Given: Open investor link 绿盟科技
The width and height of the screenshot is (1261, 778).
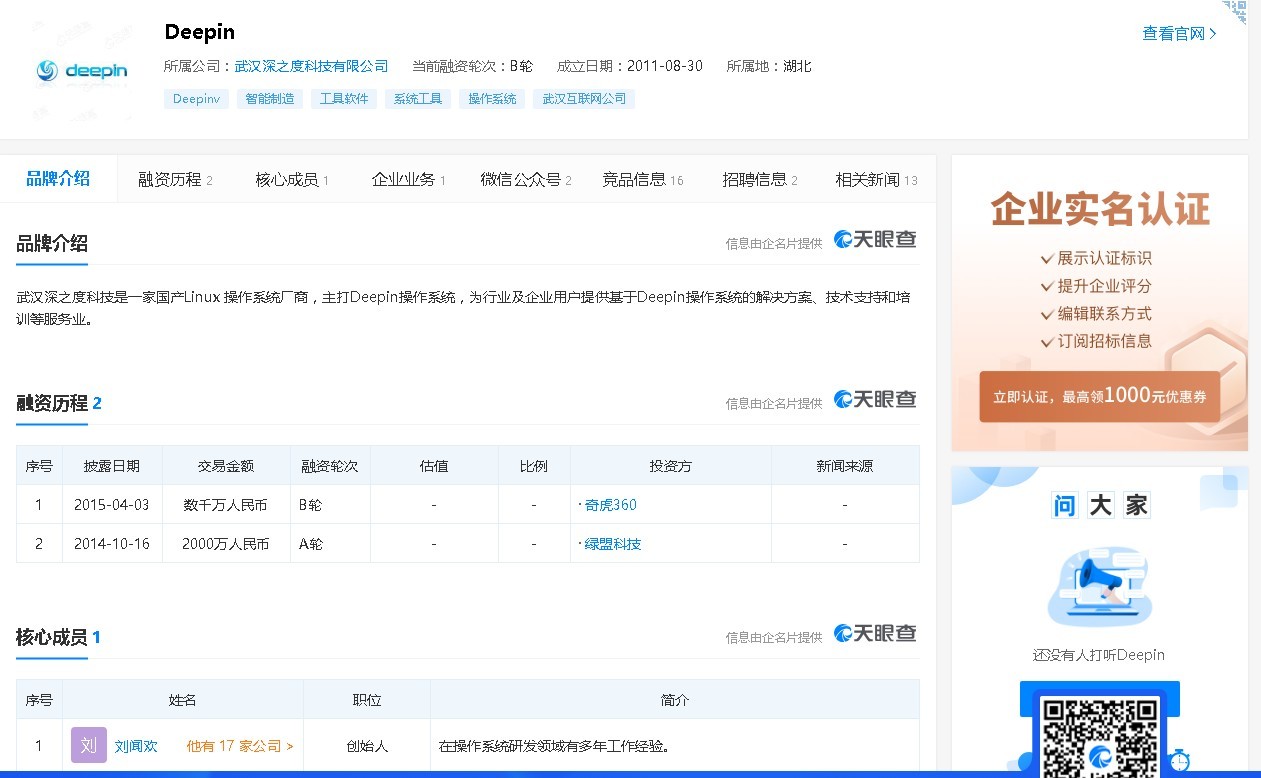Looking at the screenshot, I should click(613, 544).
